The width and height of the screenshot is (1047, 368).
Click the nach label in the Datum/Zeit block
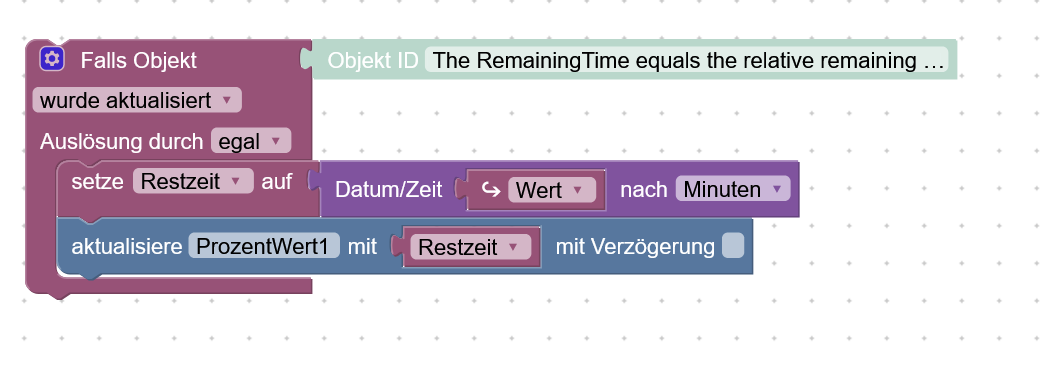(x=644, y=190)
